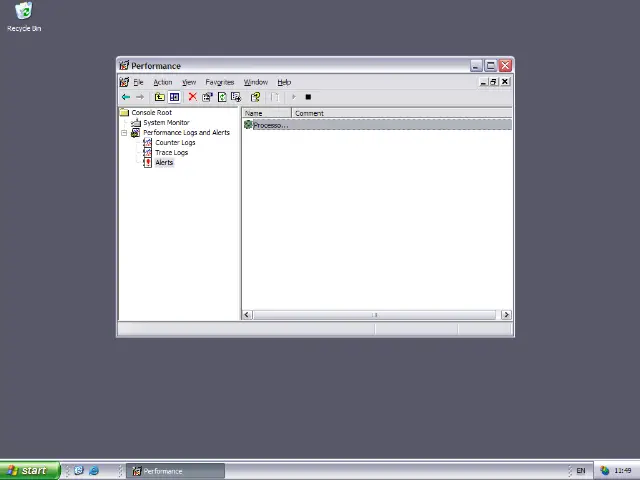
Task: Open the Favorites menu
Action: pos(219,82)
